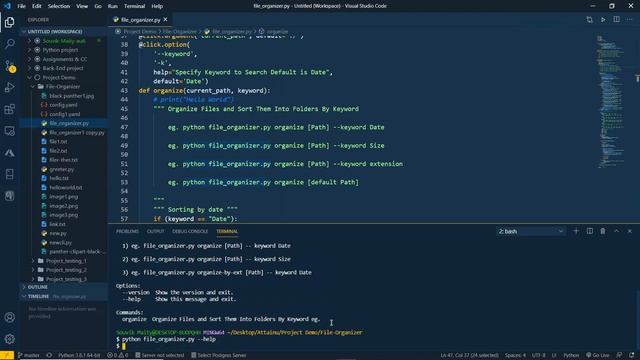
Task: Open the notifications bell in status bar
Action: point(632,355)
